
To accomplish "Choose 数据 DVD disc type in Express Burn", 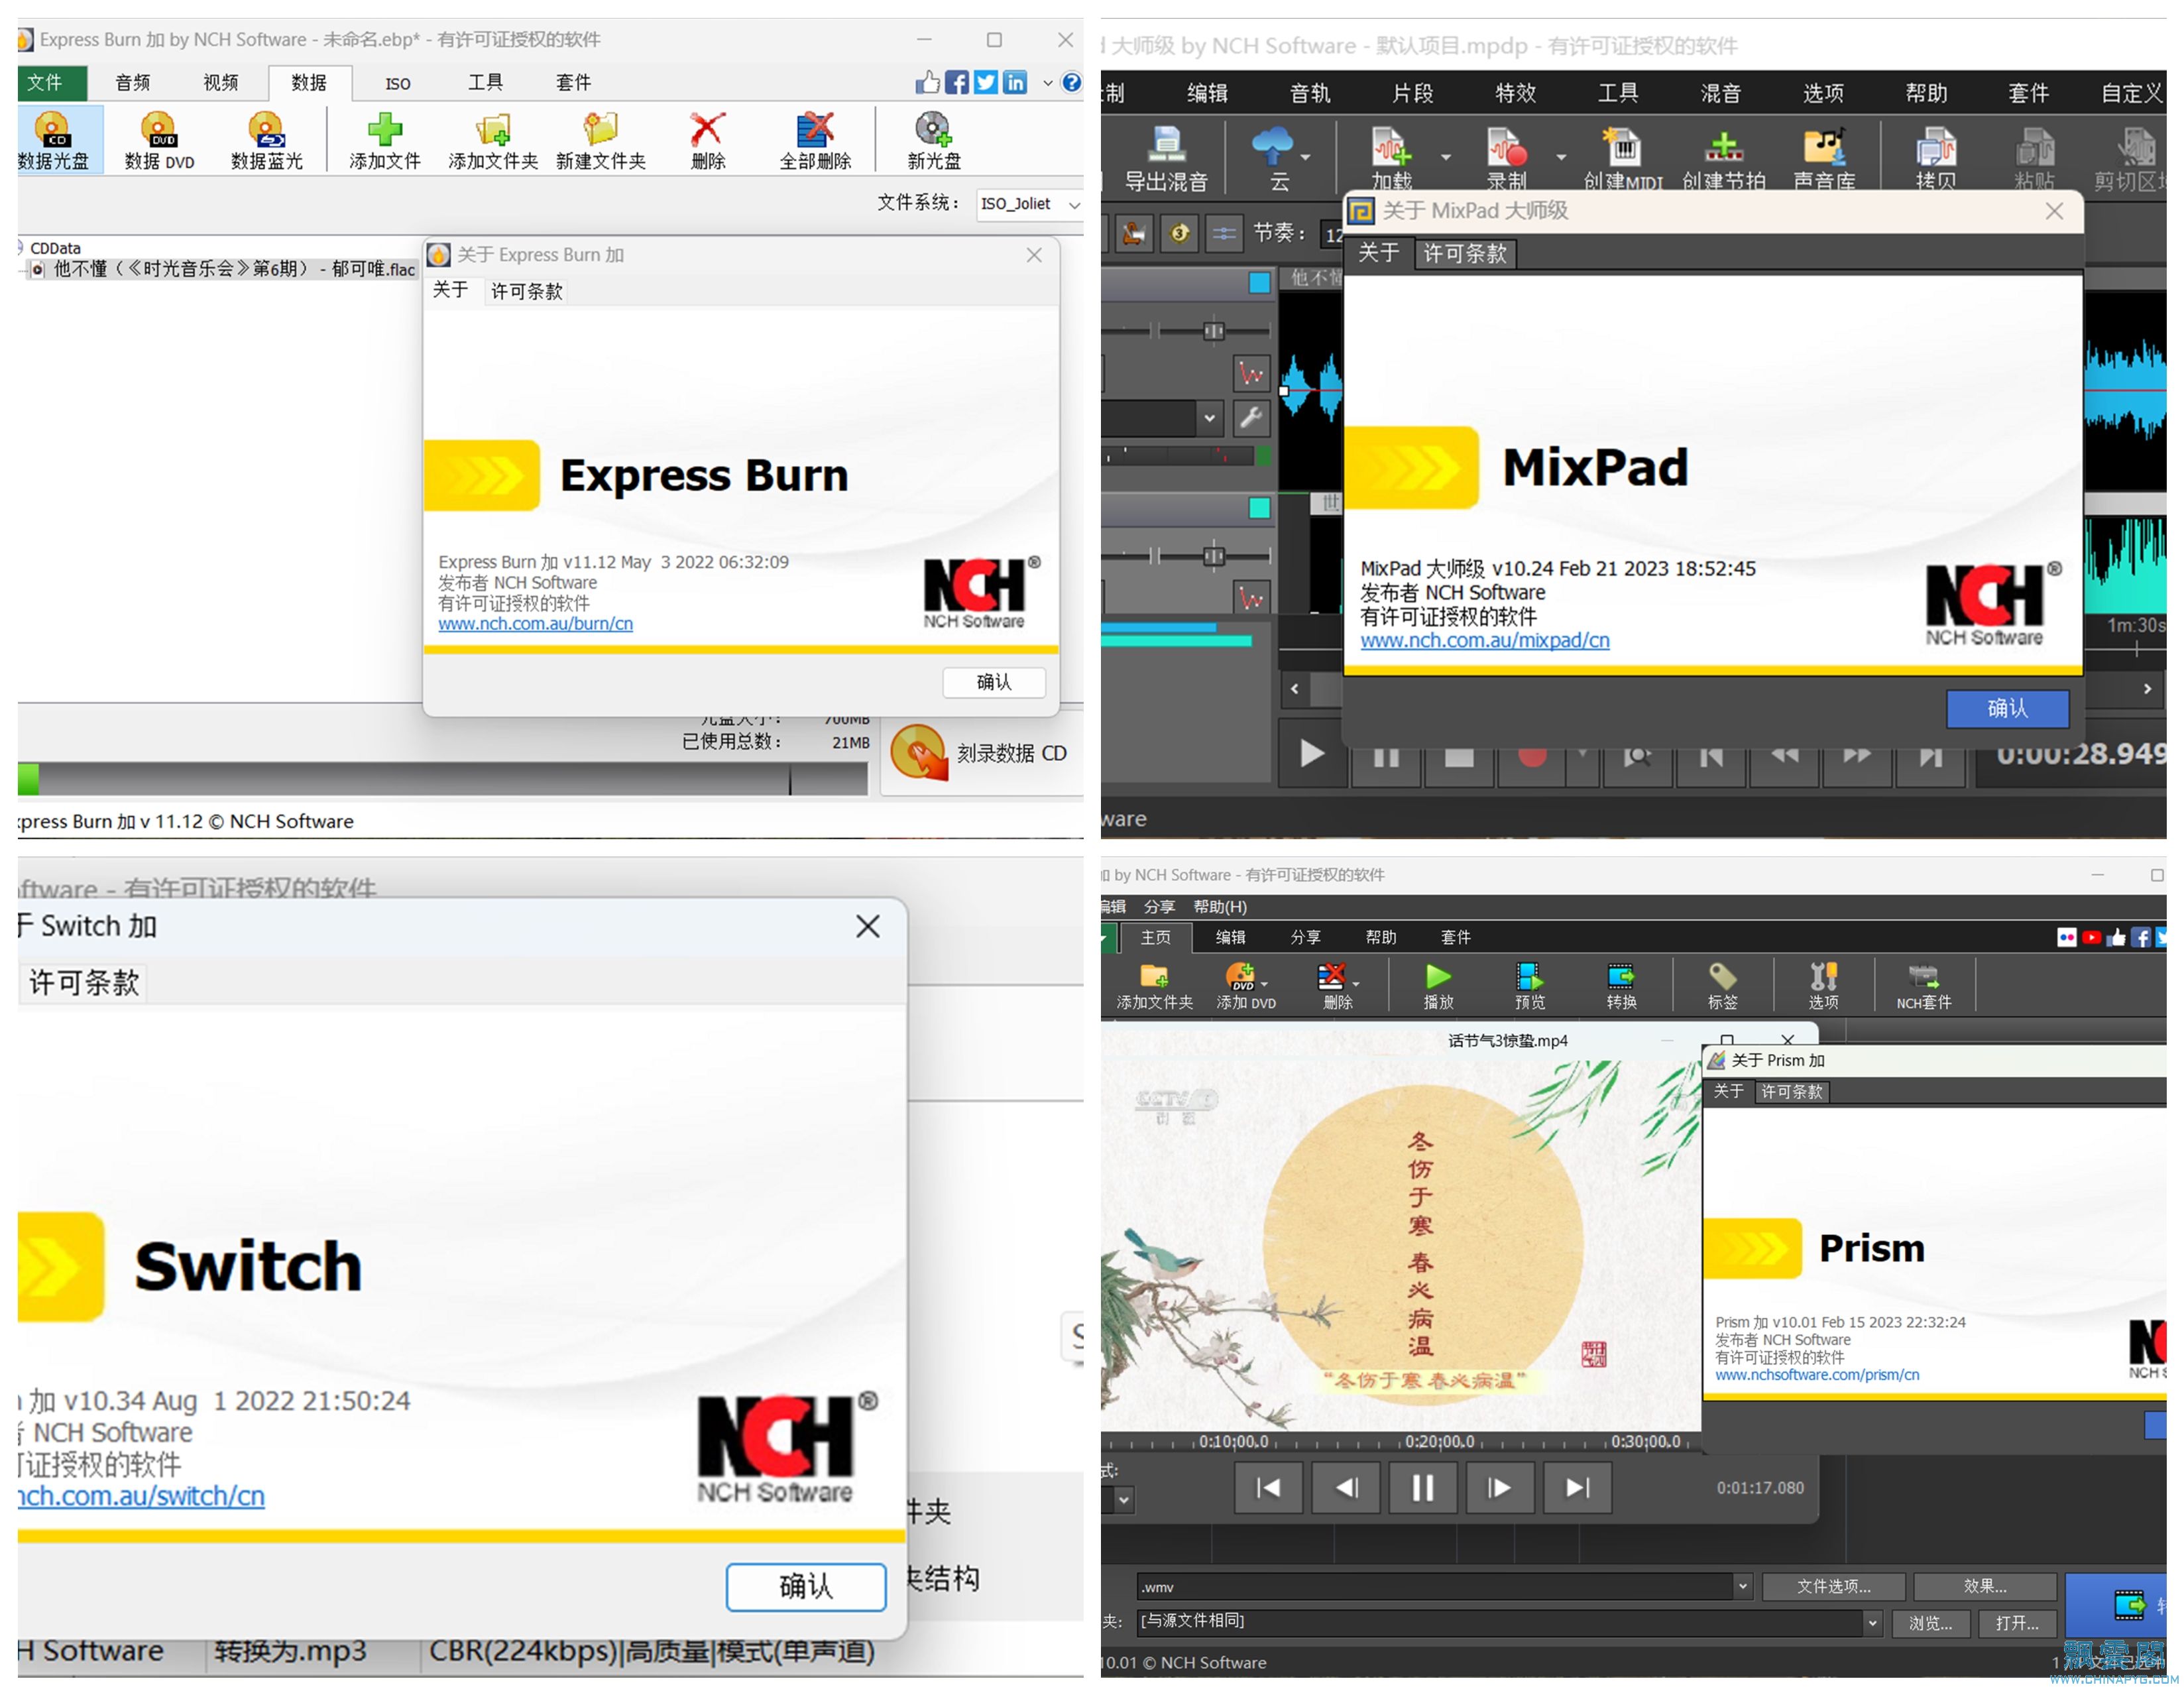I will pyautogui.click(x=159, y=141).
